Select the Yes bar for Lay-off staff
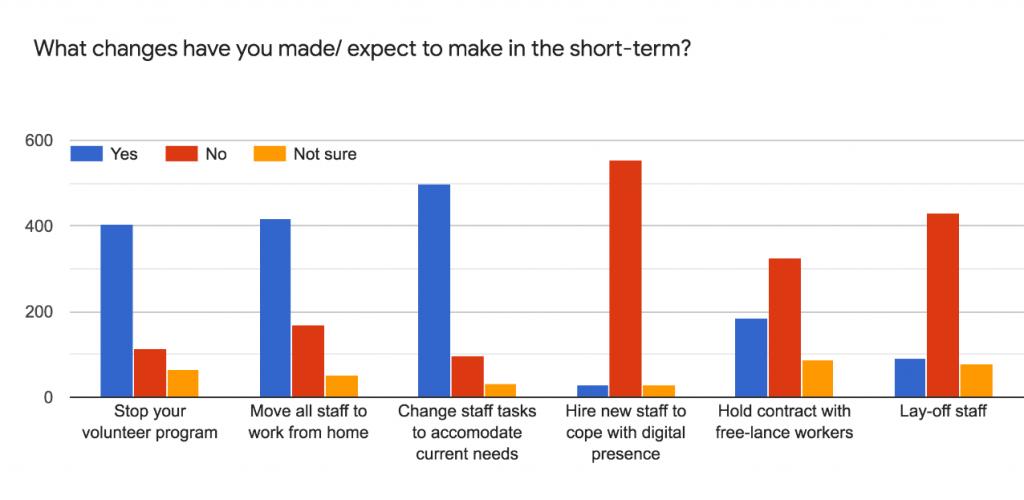Screen dimensions: 1024x500 [x=910, y=378]
